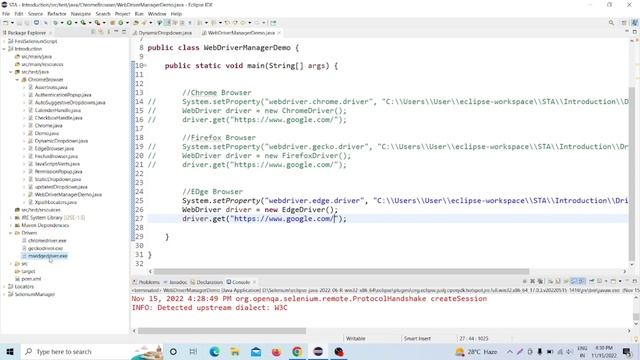Collapse the Introduction project node

tap(4, 49)
